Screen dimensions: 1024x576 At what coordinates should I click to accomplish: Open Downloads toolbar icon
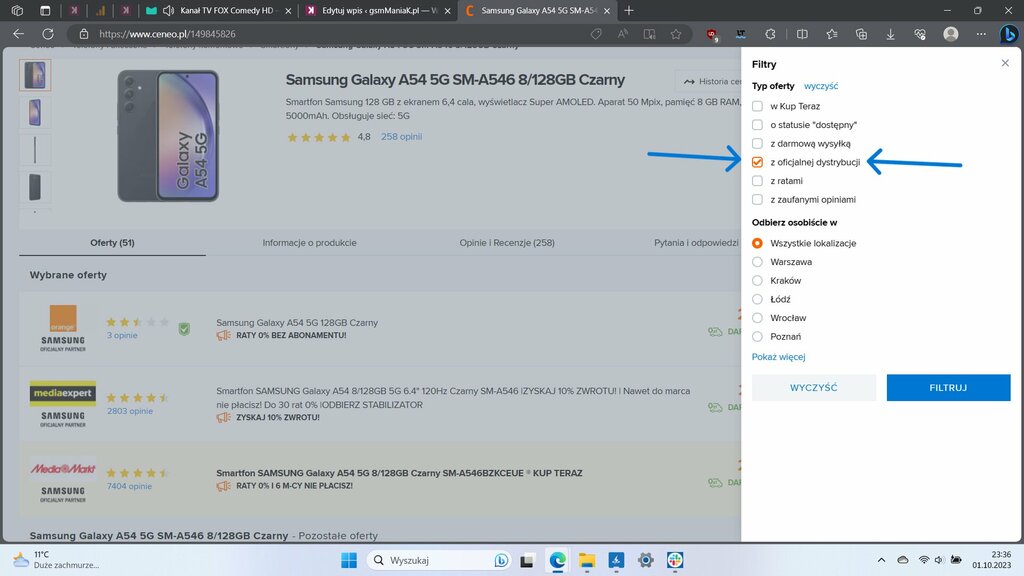point(890,34)
